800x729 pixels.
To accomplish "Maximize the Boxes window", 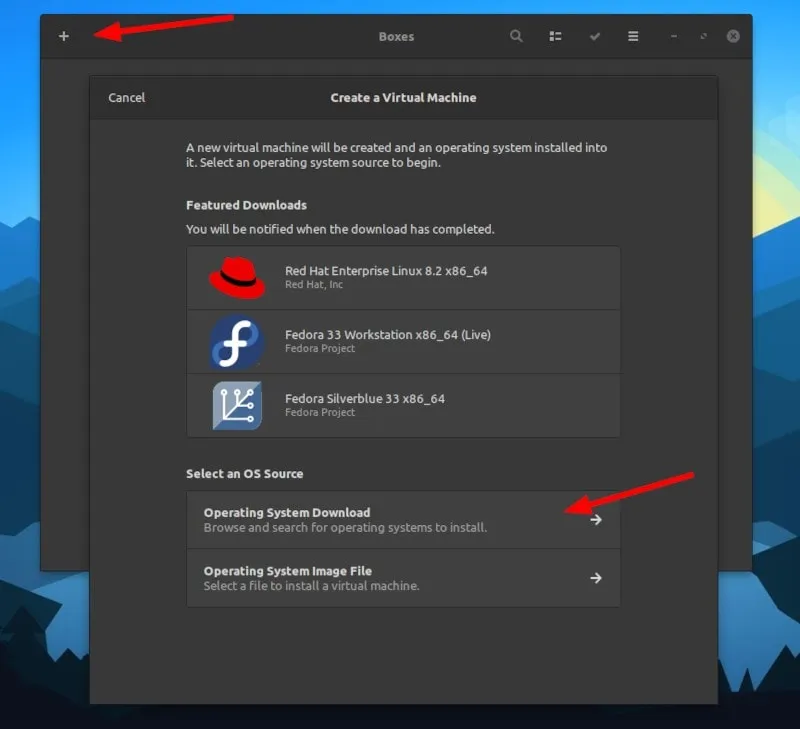I will [x=704, y=36].
